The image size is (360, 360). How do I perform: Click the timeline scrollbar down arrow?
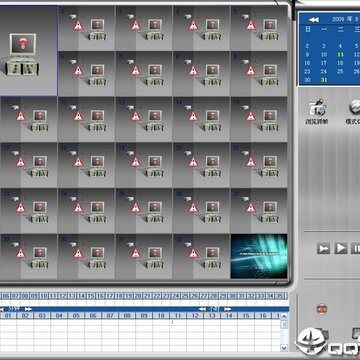coord(284,348)
